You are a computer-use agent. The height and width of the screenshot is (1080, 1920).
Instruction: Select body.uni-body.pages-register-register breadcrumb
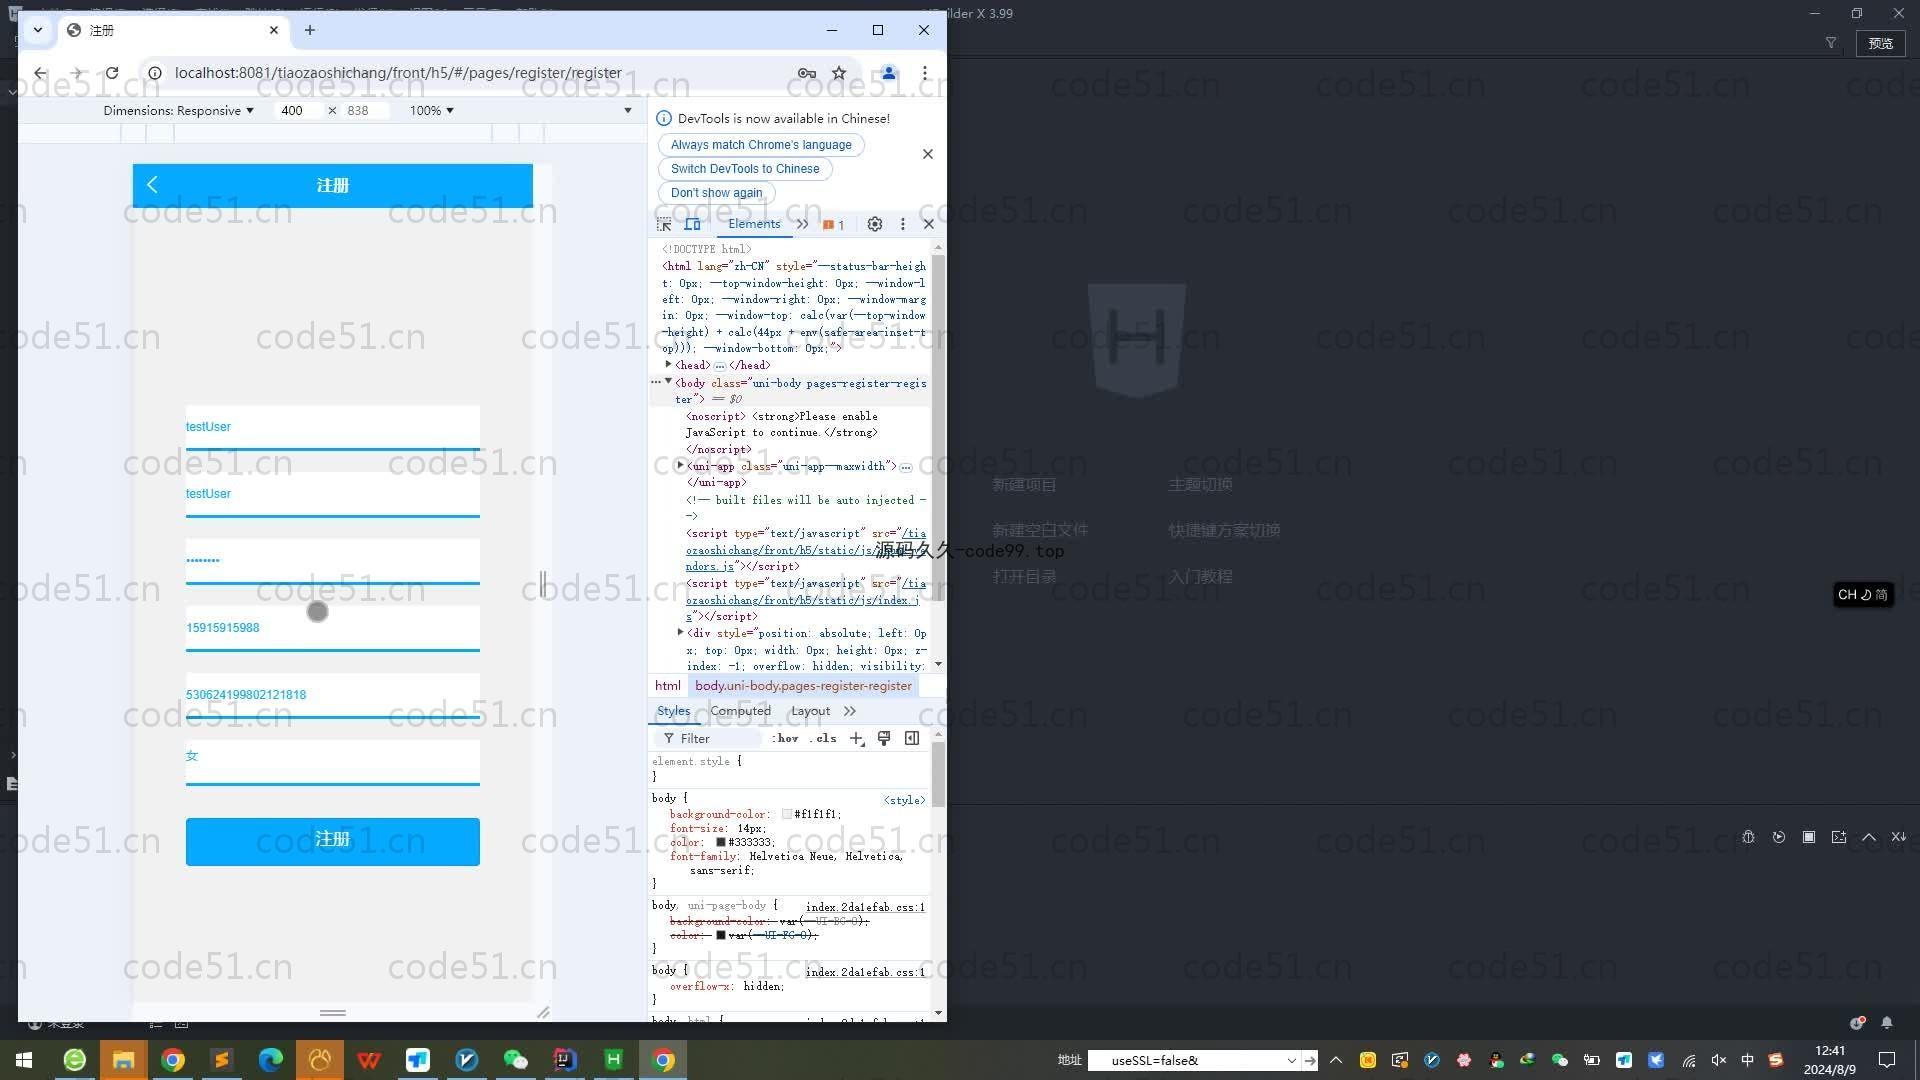(x=803, y=686)
